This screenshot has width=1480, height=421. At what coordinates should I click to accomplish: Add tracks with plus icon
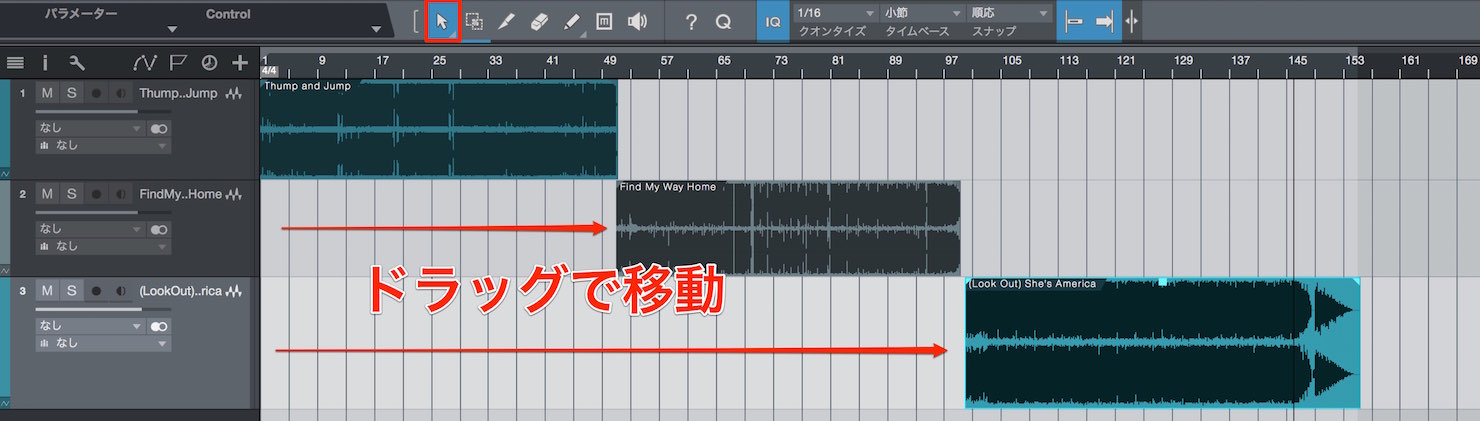click(240, 63)
